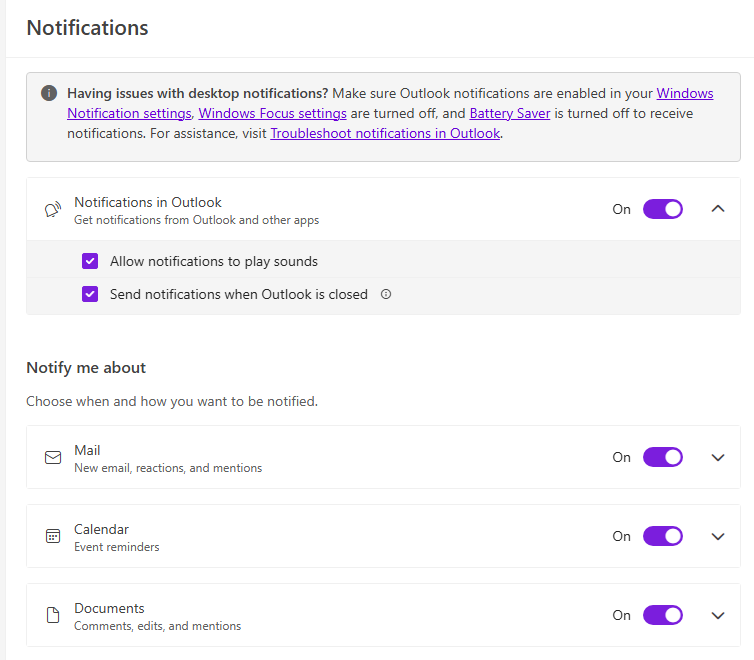Click the document icon in the Documents row
The height and width of the screenshot is (660, 754).
point(53,615)
